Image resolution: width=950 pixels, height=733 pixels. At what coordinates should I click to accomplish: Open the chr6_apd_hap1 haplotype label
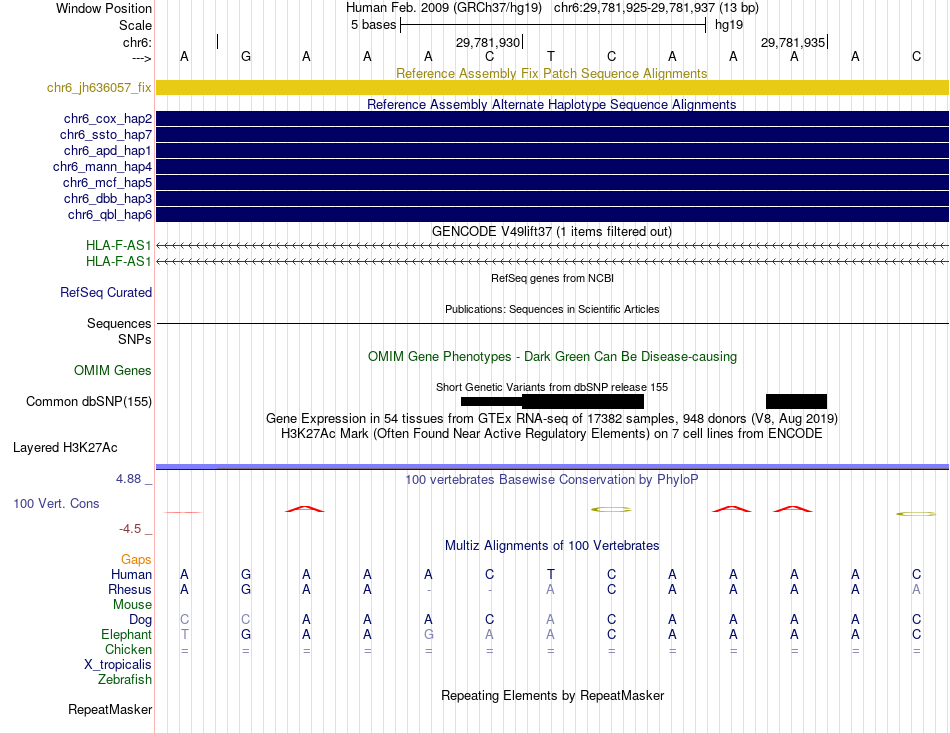[x=107, y=150]
